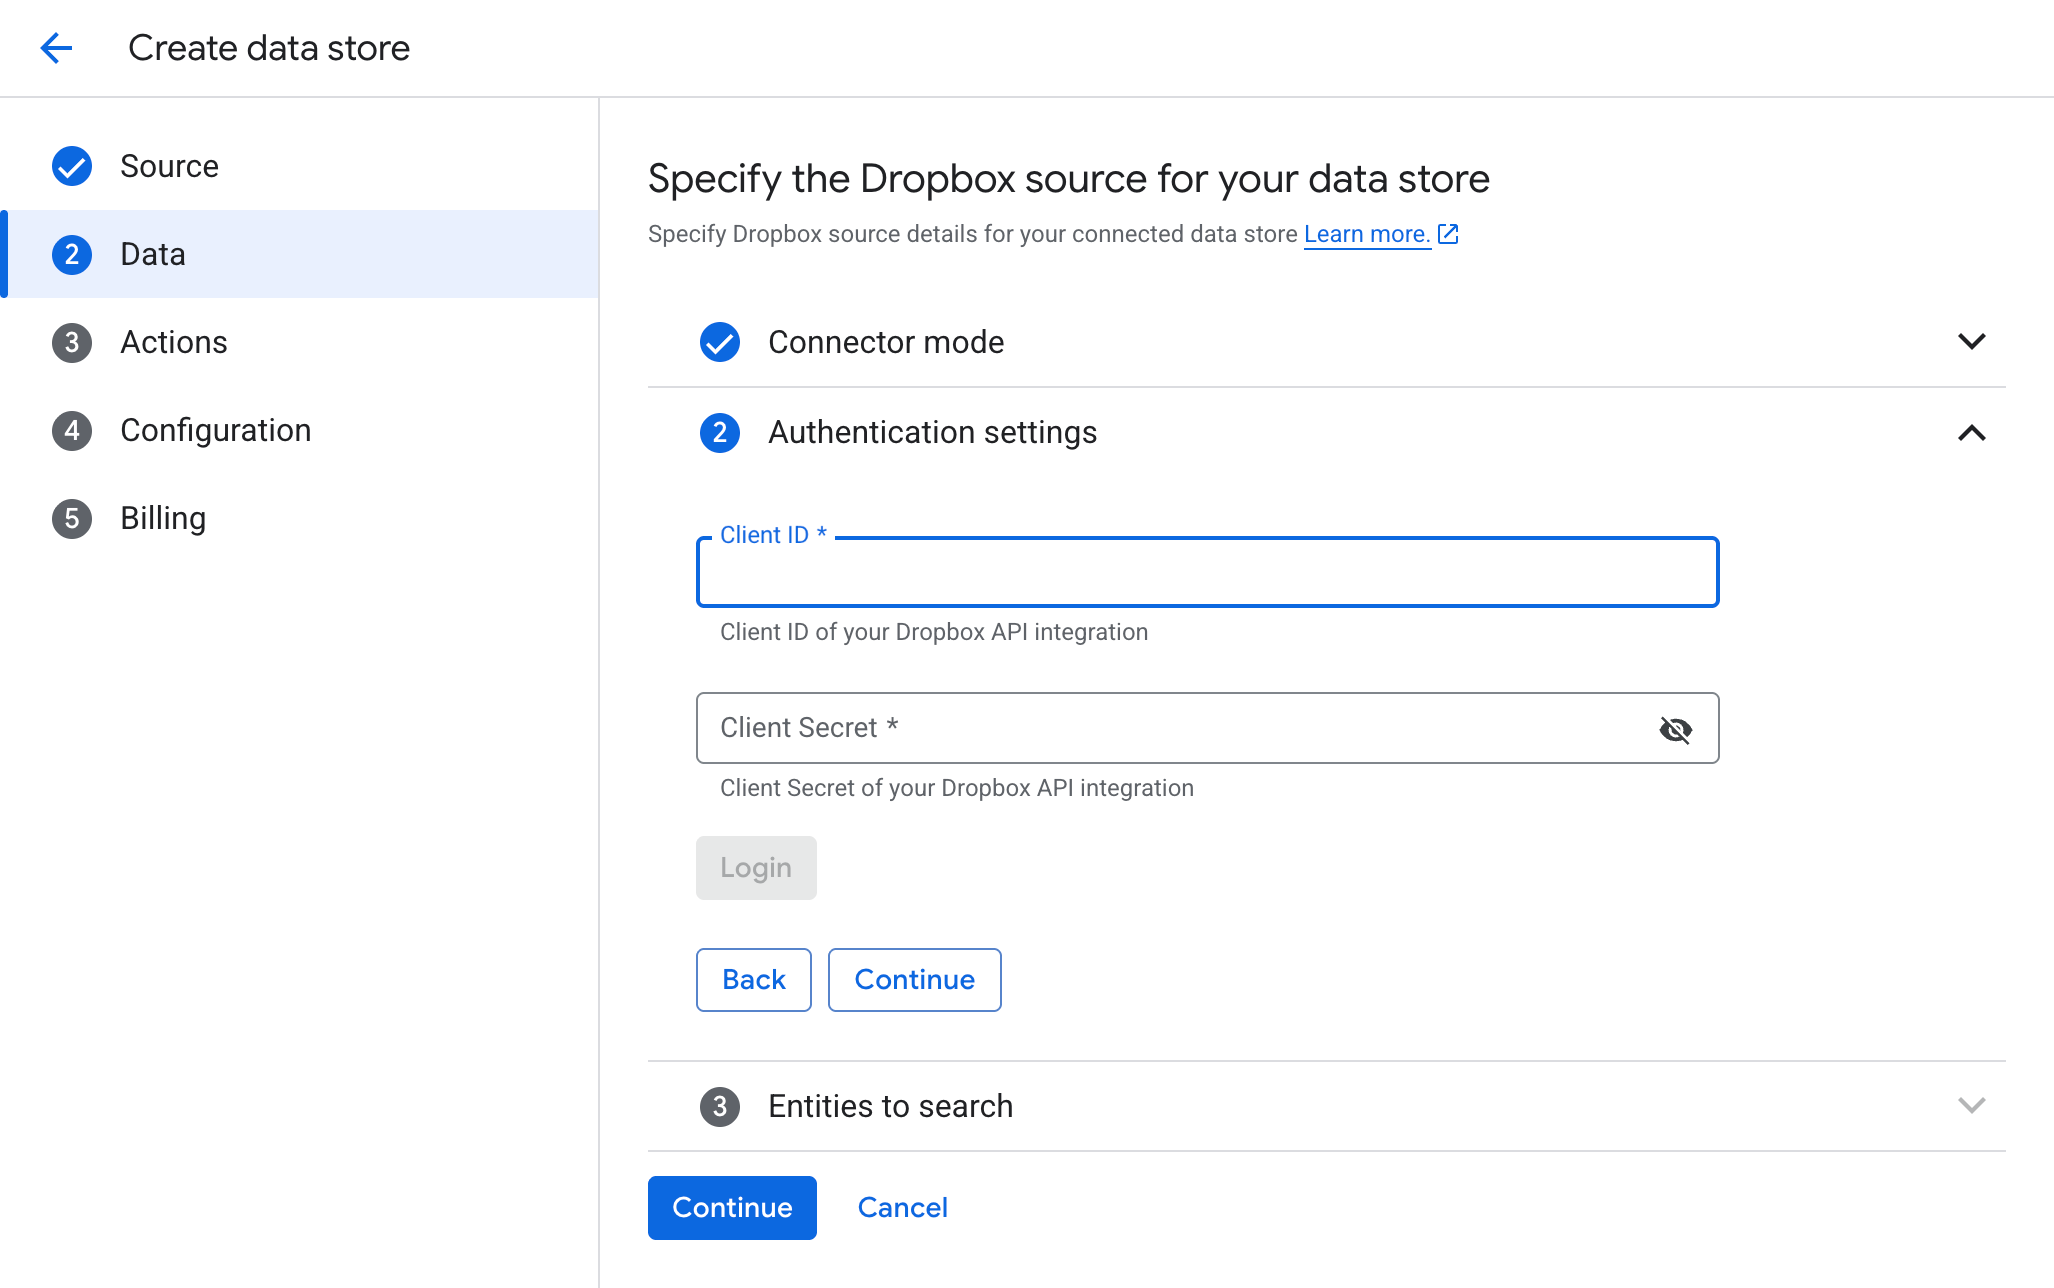Show the Client Secret value with the eye toggle
Screen dimensions: 2054x1288
(x=1676, y=729)
